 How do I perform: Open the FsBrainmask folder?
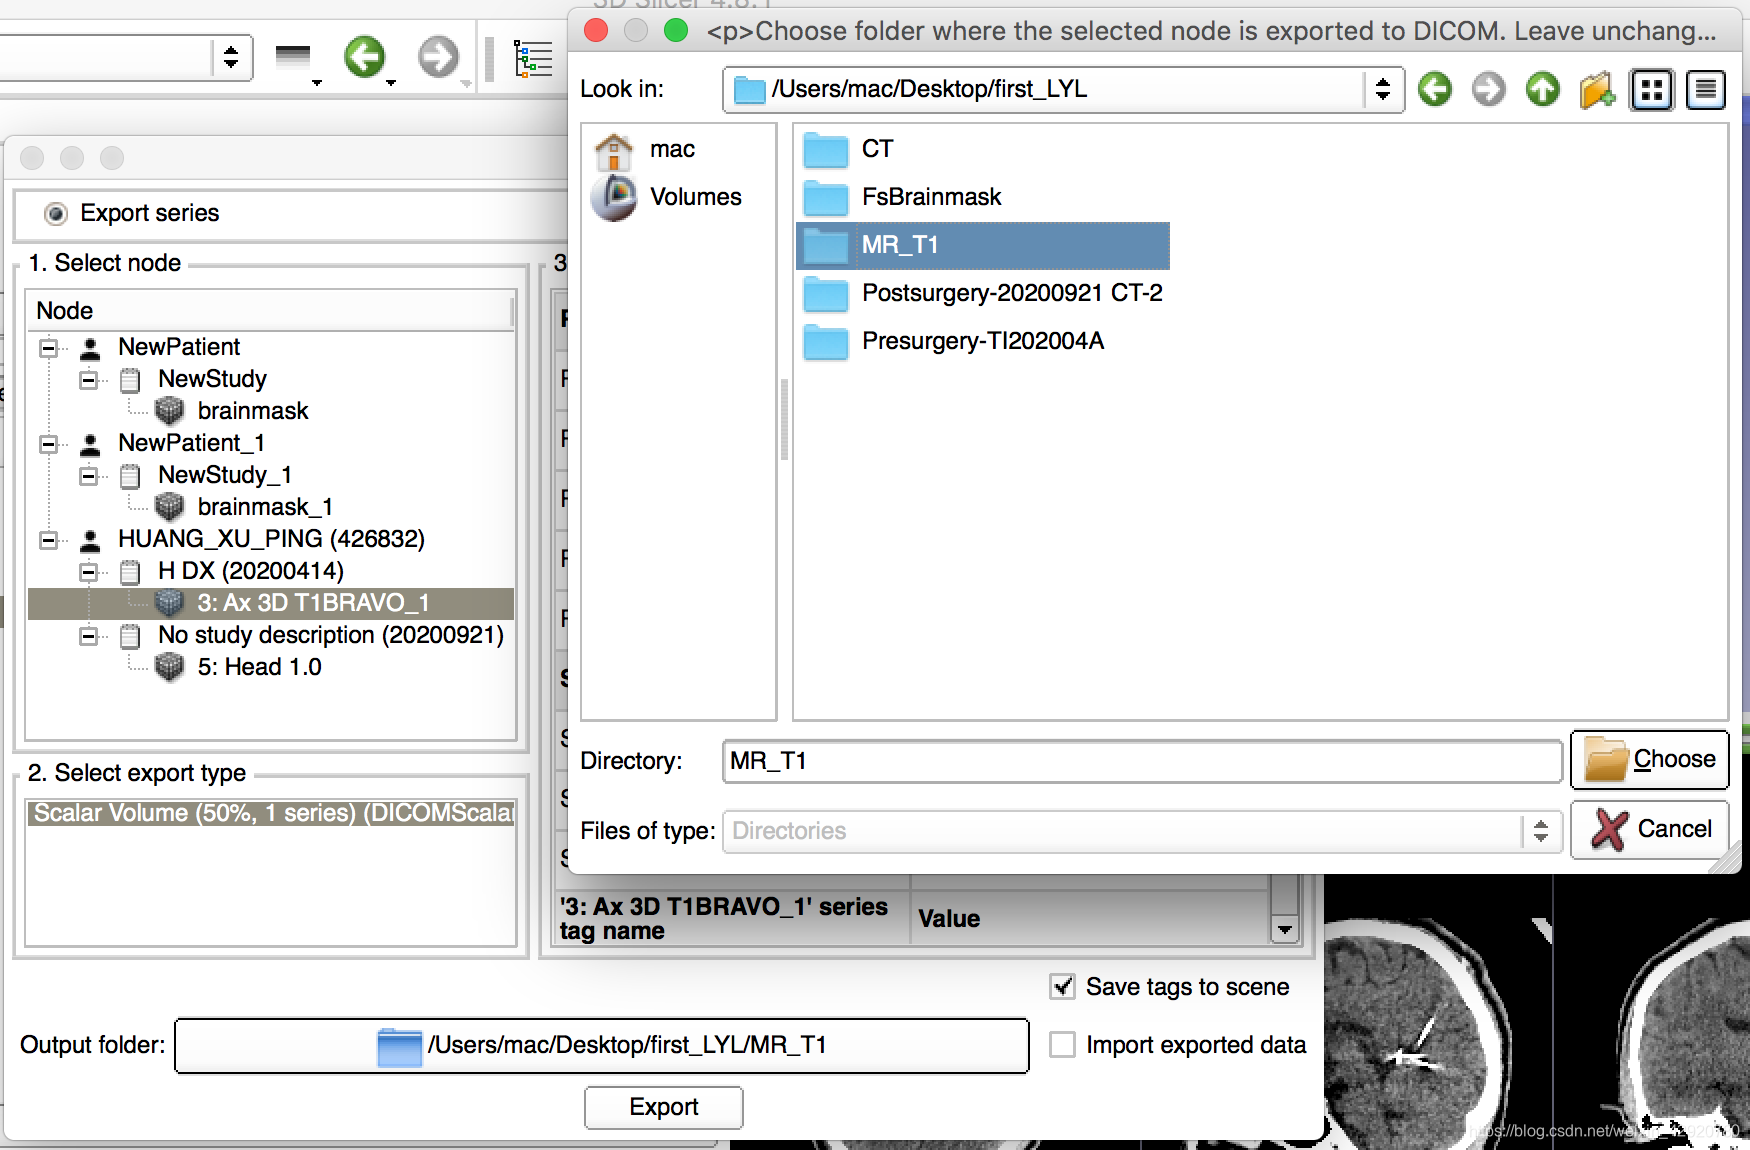[x=902, y=197]
